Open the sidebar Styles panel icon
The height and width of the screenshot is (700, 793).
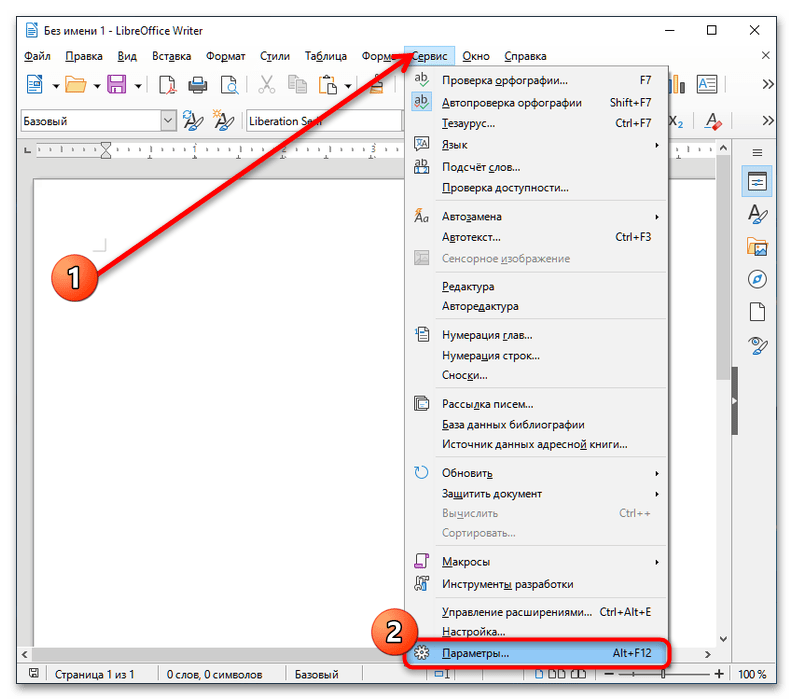757,214
